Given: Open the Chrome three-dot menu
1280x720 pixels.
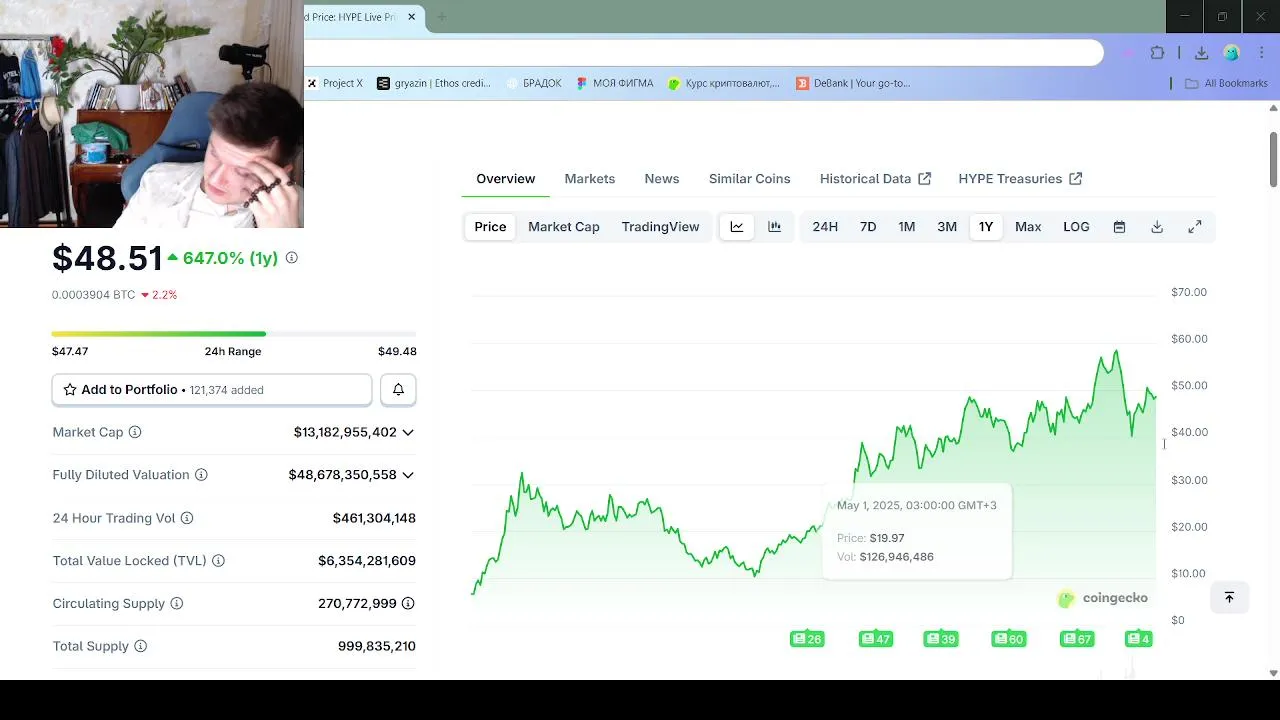Looking at the screenshot, I should click(1260, 53).
